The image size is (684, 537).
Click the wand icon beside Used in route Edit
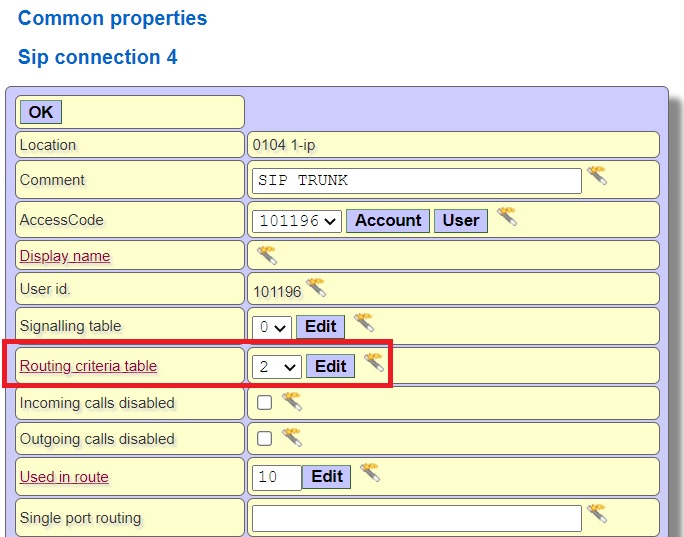click(x=370, y=473)
